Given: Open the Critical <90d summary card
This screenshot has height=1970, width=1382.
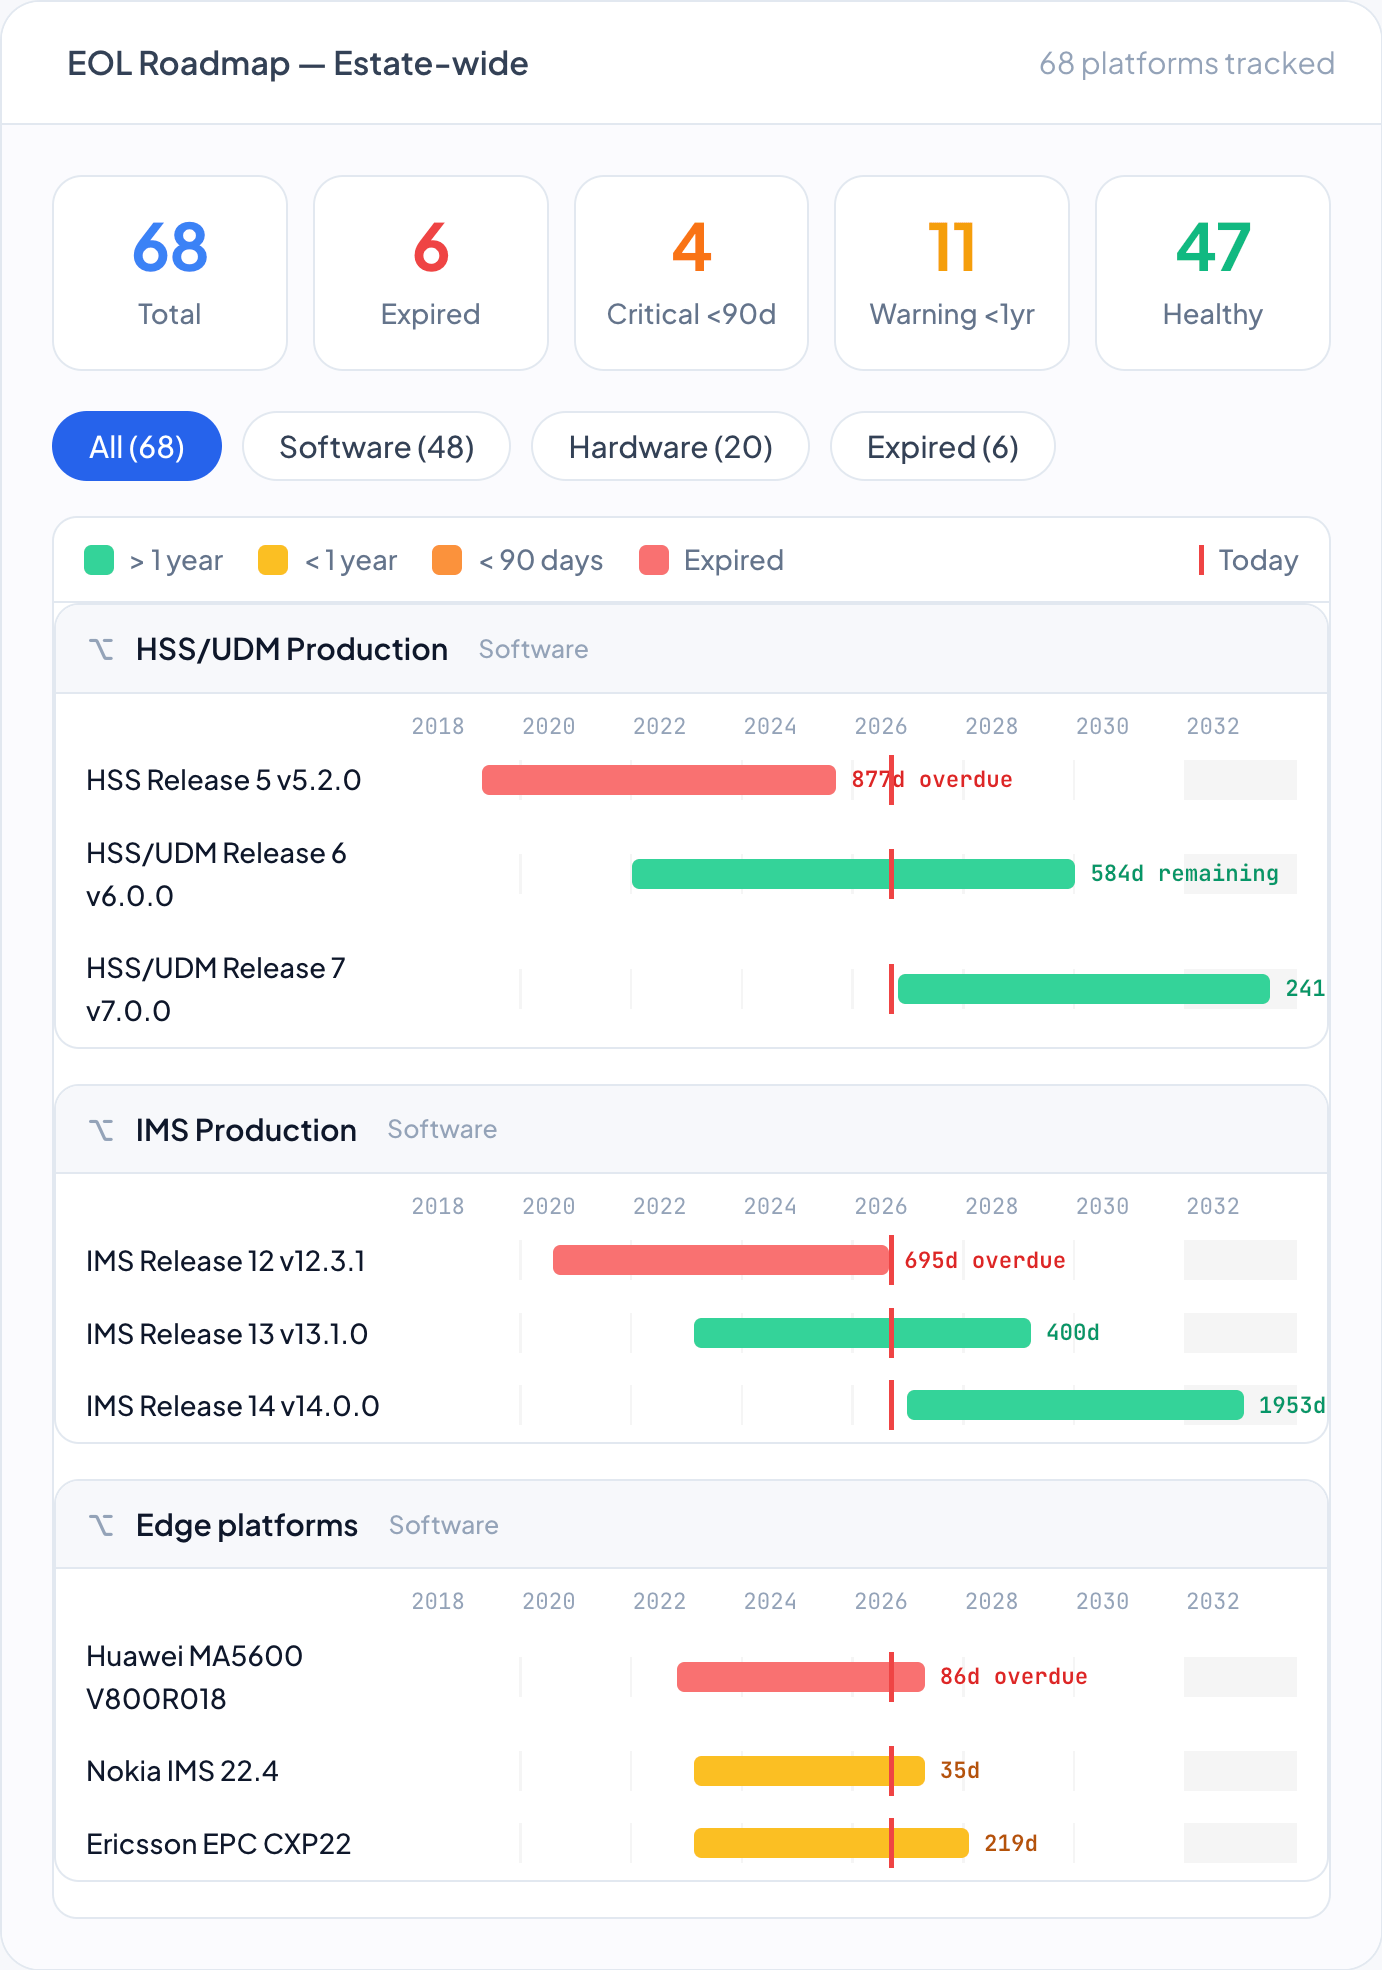Looking at the screenshot, I should (692, 273).
